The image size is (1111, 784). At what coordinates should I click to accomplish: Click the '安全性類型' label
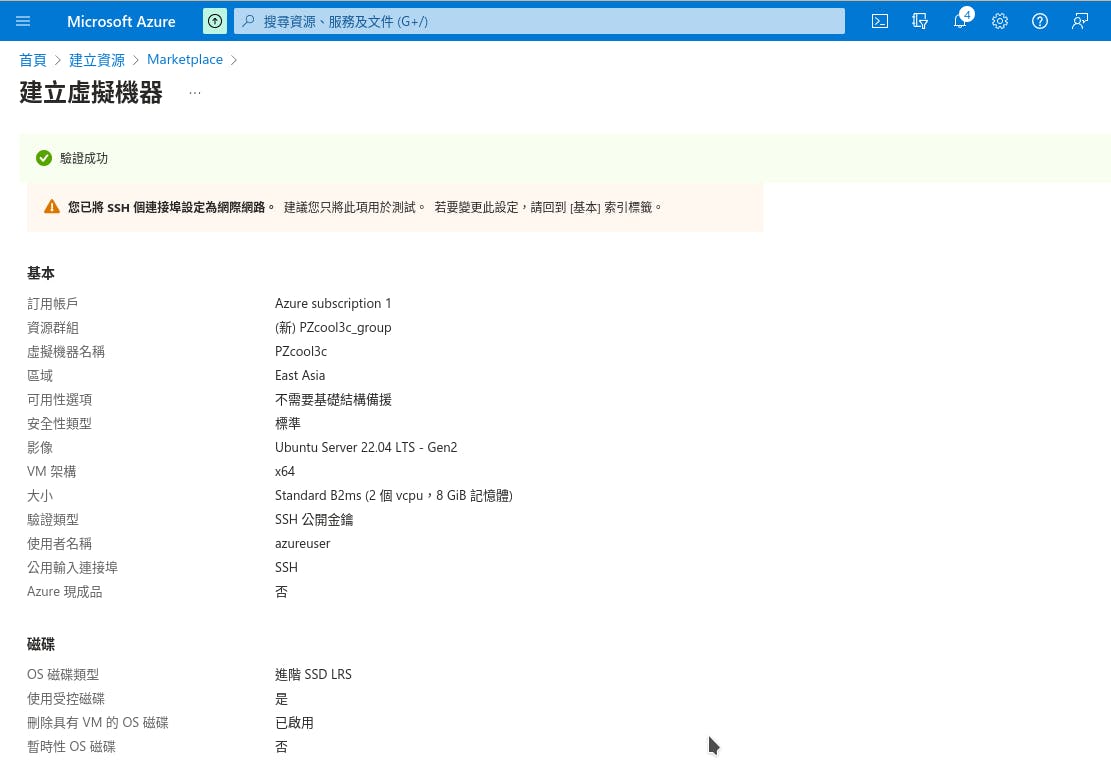60,424
